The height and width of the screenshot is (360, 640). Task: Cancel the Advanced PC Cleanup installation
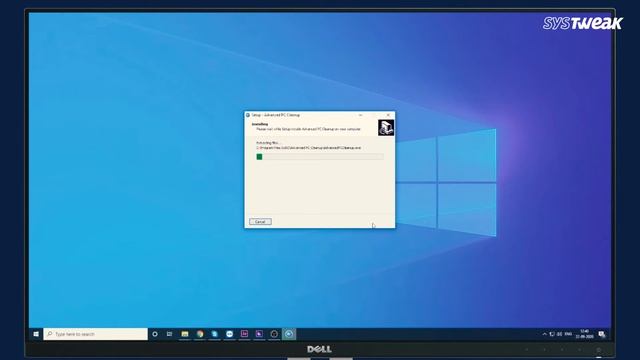tap(260, 222)
